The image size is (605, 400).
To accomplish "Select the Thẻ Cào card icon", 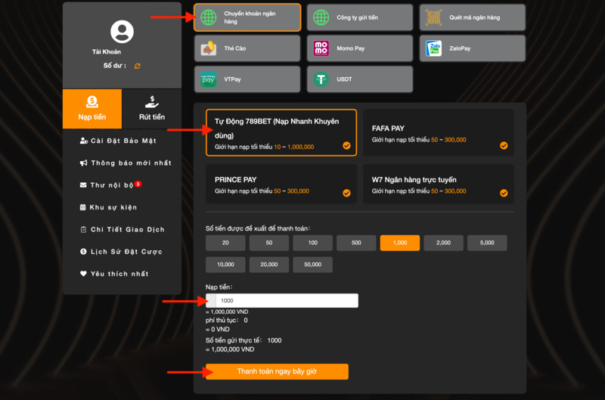I will point(208,48).
